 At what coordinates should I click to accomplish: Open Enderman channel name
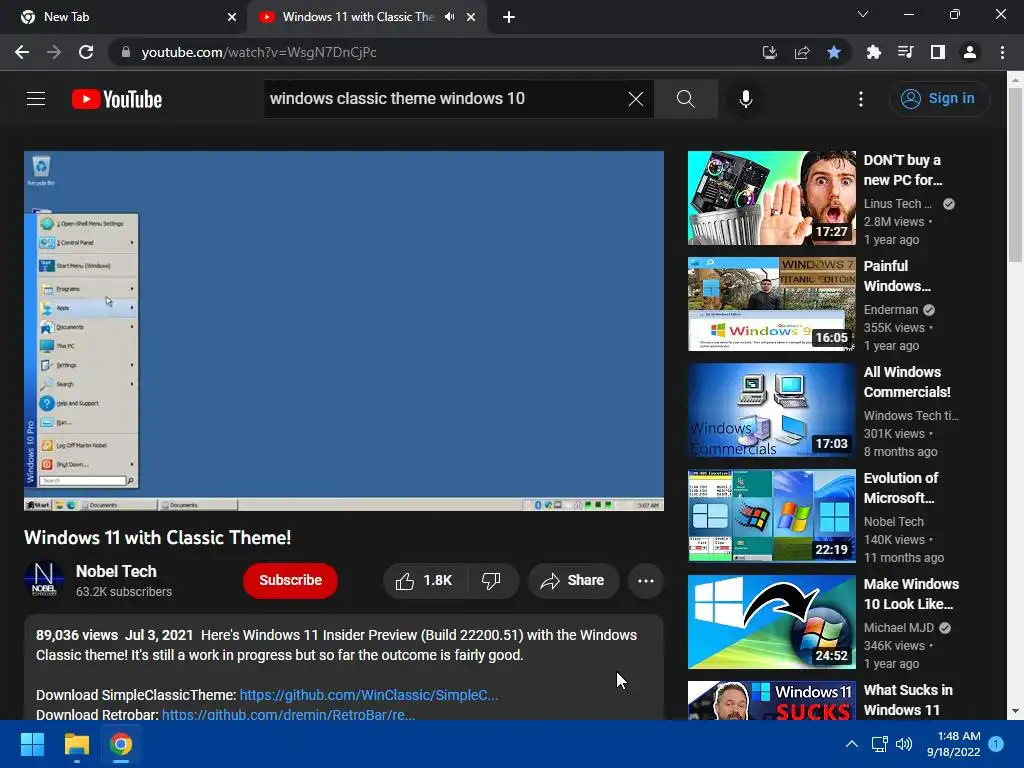click(891, 310)
